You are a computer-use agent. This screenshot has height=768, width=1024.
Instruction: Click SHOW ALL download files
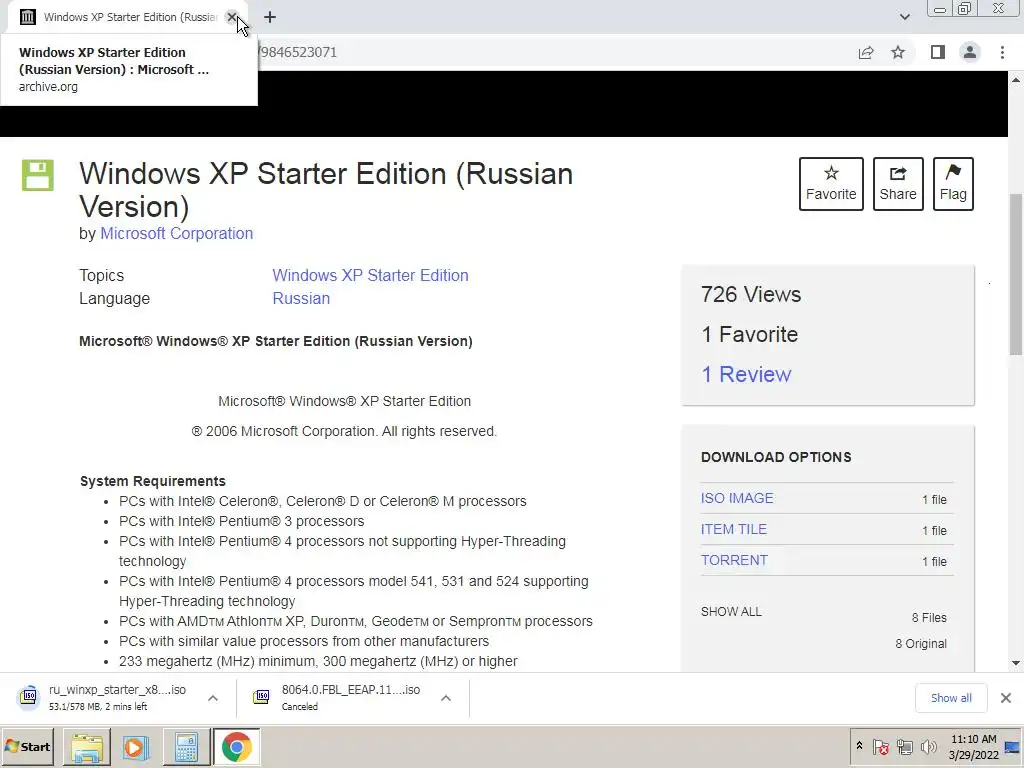(731, 612)
